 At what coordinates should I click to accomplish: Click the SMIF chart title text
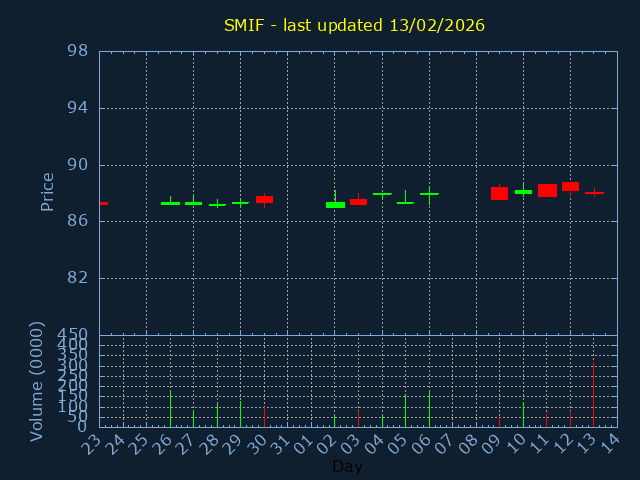(354, 25)
